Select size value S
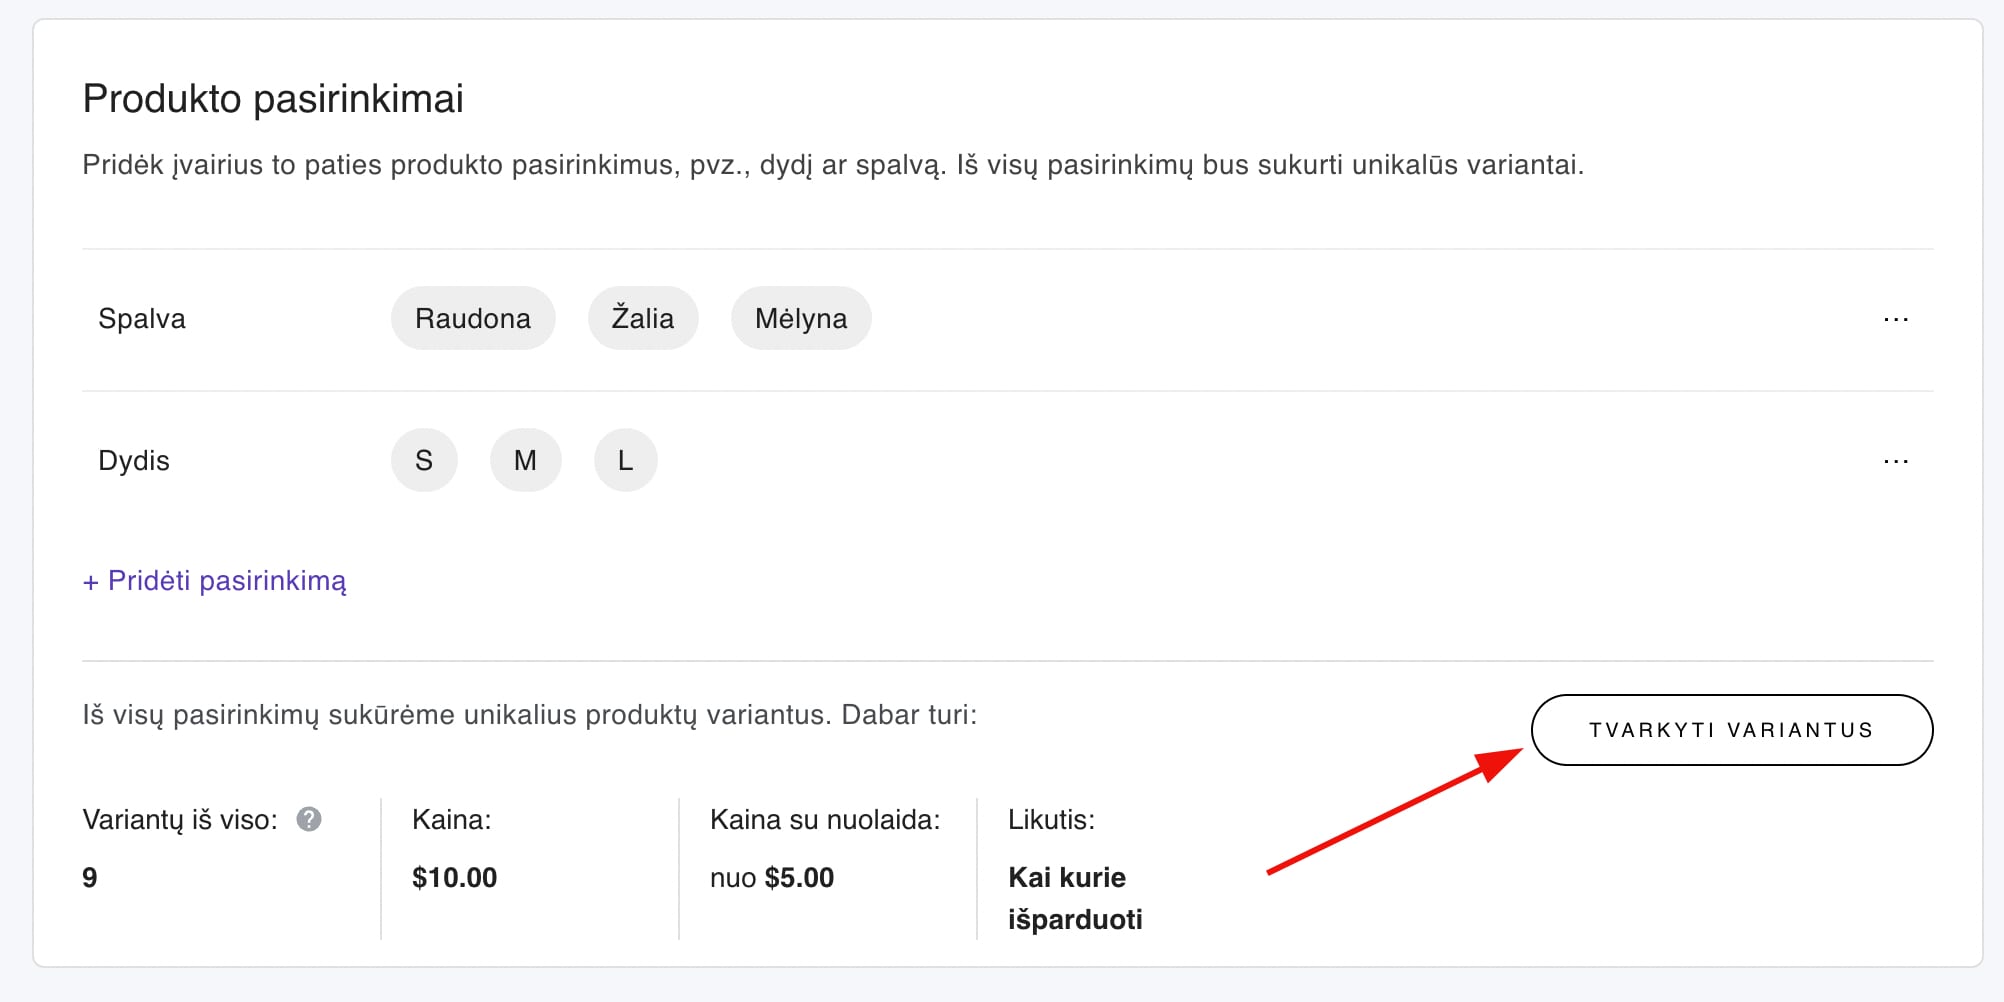The image size is (2004, 1002). pos(424,460)
